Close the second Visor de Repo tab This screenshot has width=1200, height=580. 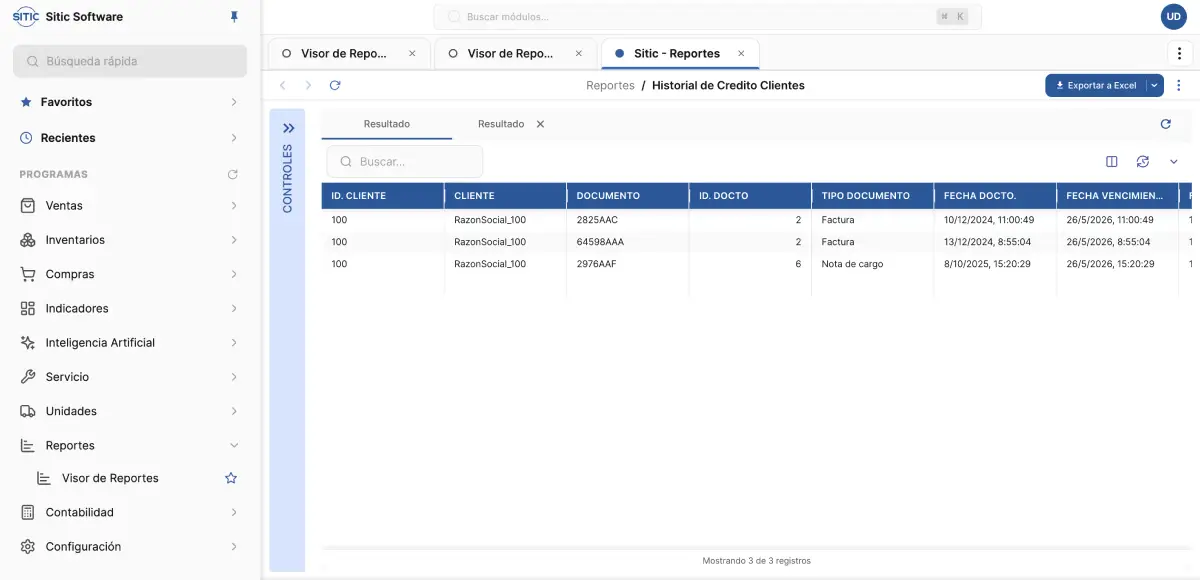coord(578,54)
